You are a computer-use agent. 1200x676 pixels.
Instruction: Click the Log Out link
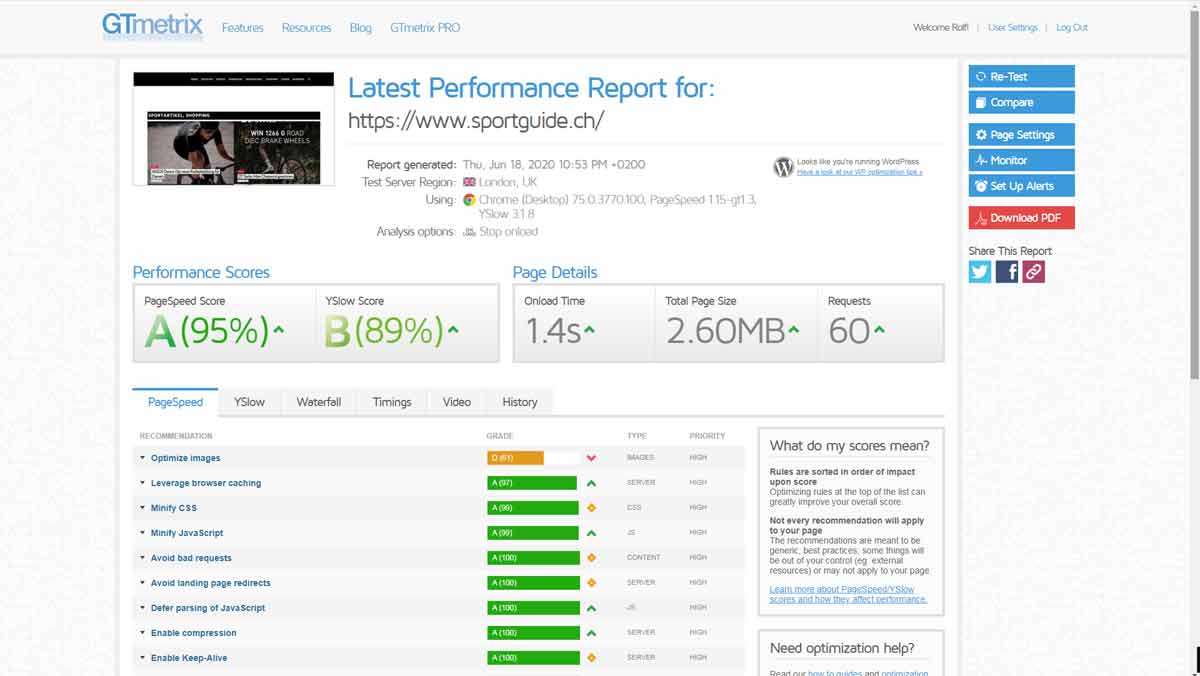(1072, 28)
